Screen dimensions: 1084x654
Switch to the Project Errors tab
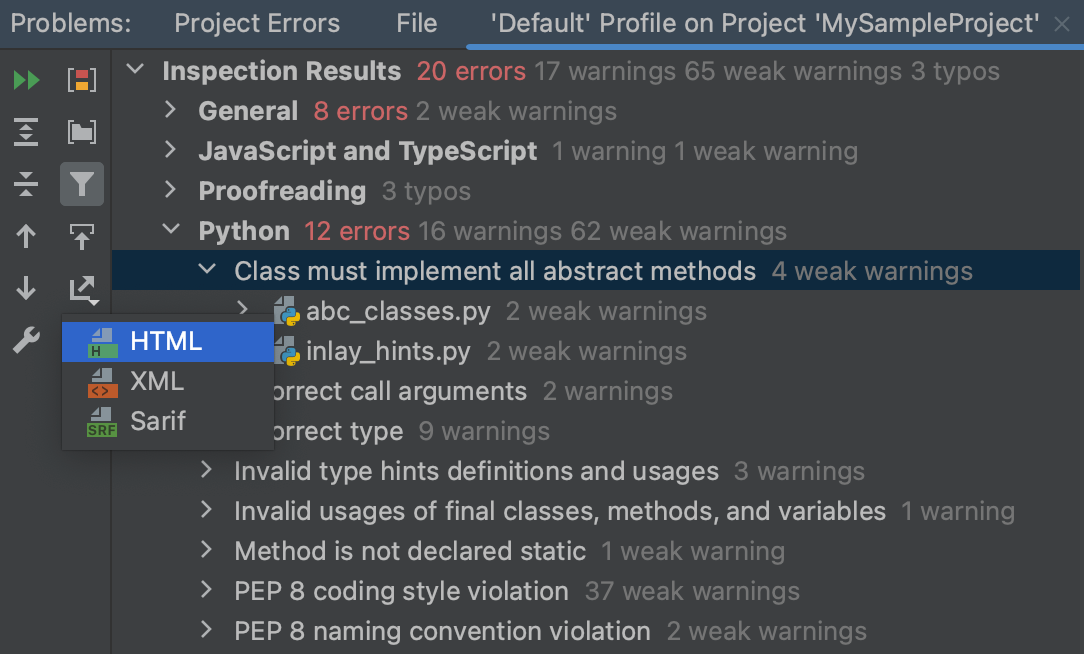tap(256, 23)
